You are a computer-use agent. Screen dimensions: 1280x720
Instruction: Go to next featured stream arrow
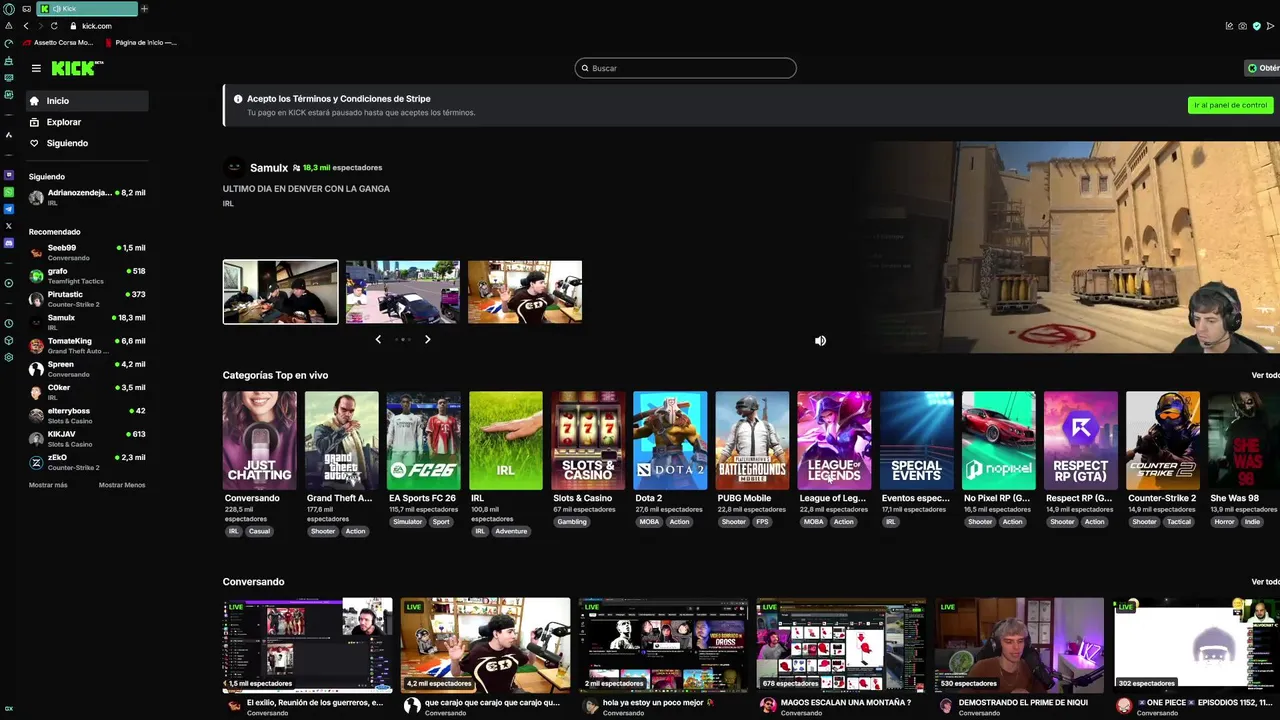click(x=427, y=340)
